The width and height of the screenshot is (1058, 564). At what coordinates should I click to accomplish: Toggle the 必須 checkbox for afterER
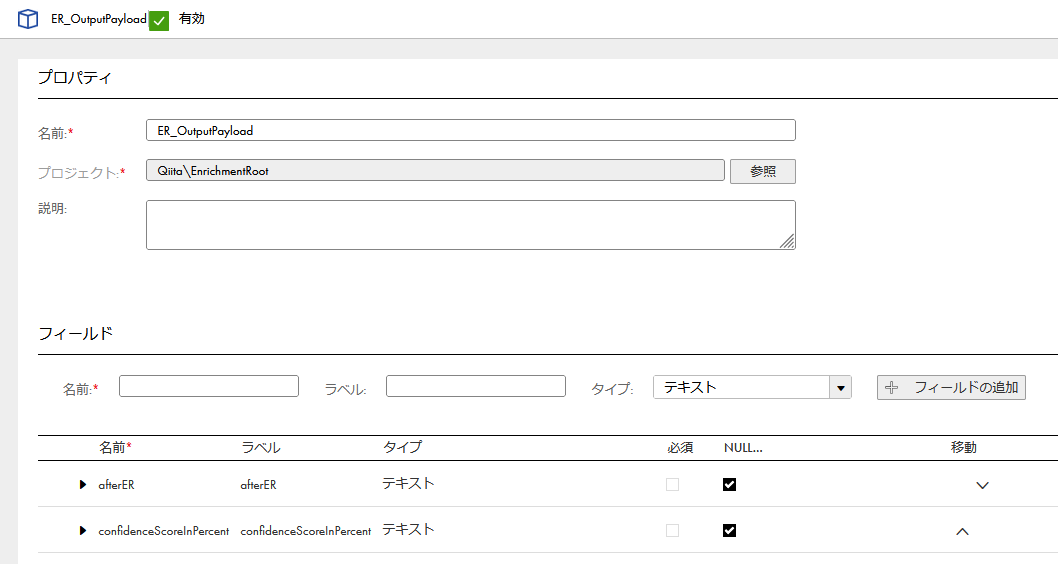[672, 484]
